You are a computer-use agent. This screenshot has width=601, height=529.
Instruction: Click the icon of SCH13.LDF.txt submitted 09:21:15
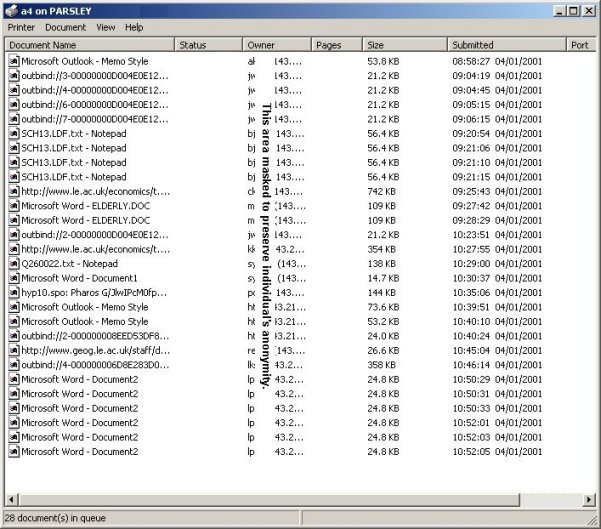pos(14,177)
